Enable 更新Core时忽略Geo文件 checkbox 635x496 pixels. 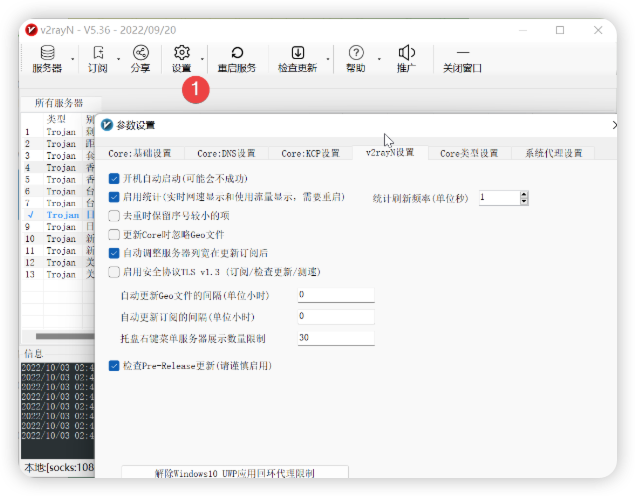pos(114,234)
